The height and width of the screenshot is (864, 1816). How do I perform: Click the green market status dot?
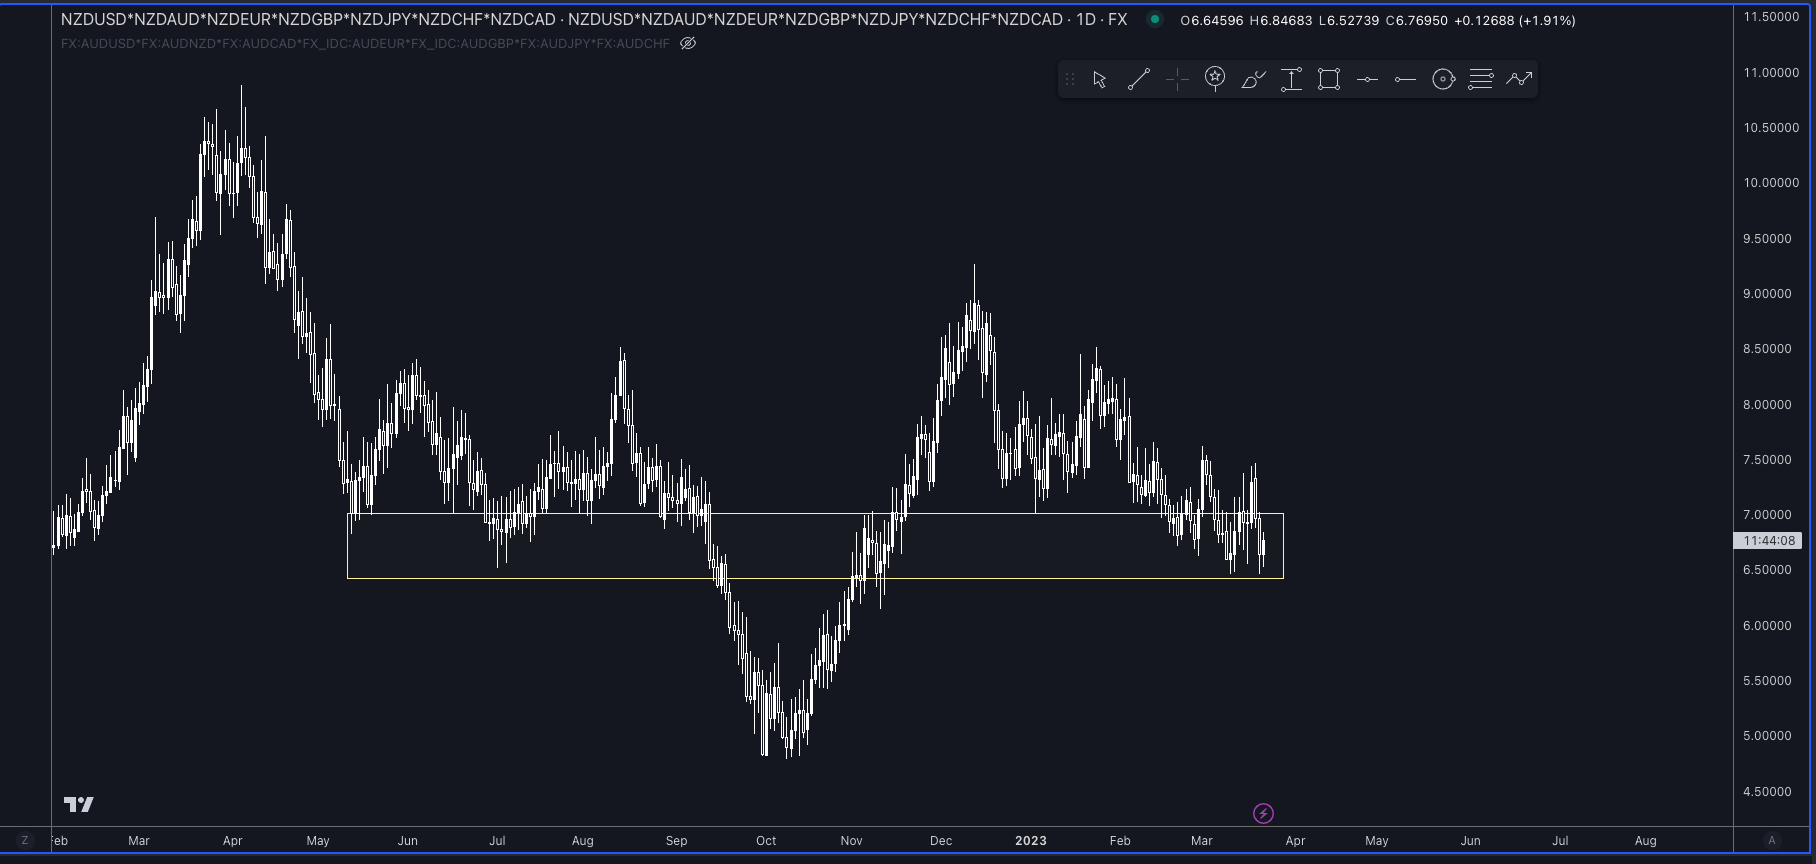click(x=1155, y=19)
